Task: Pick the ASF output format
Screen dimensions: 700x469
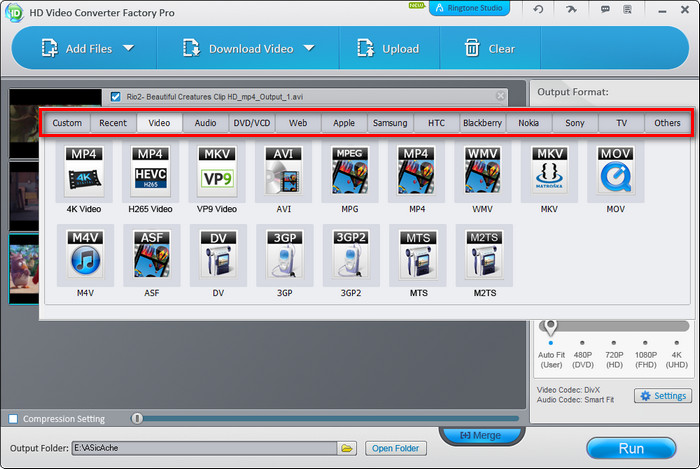Action: (x=152, y=256)
